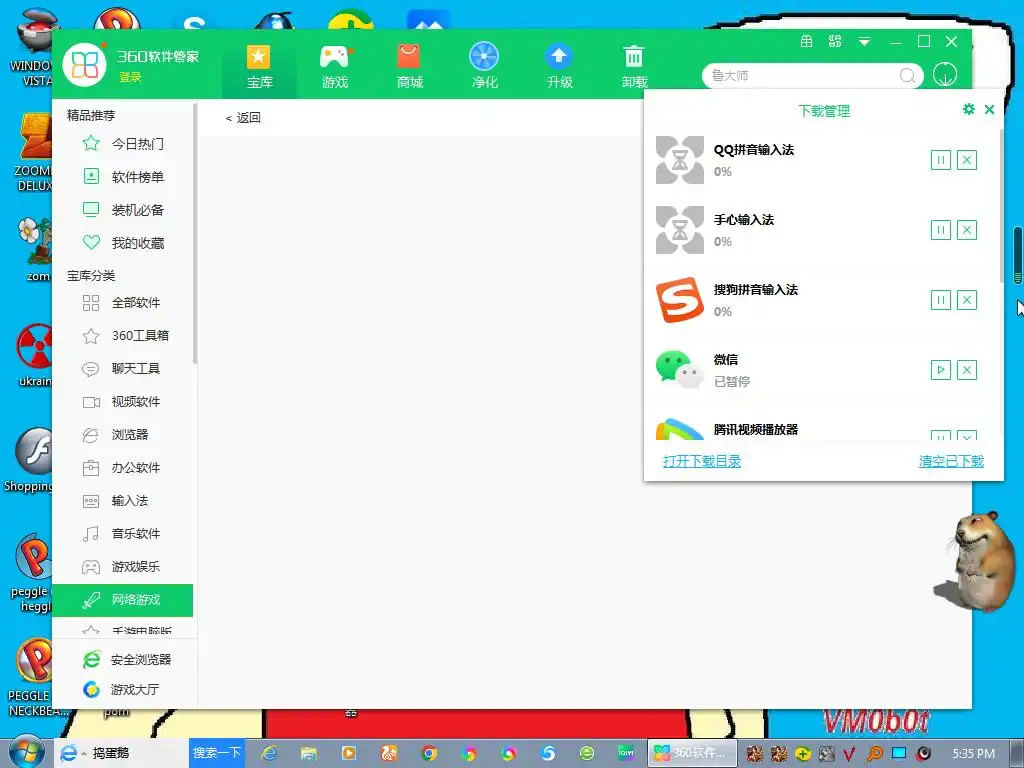
Task: Switch to the 游戏 games tab
Action: (334, 67)
